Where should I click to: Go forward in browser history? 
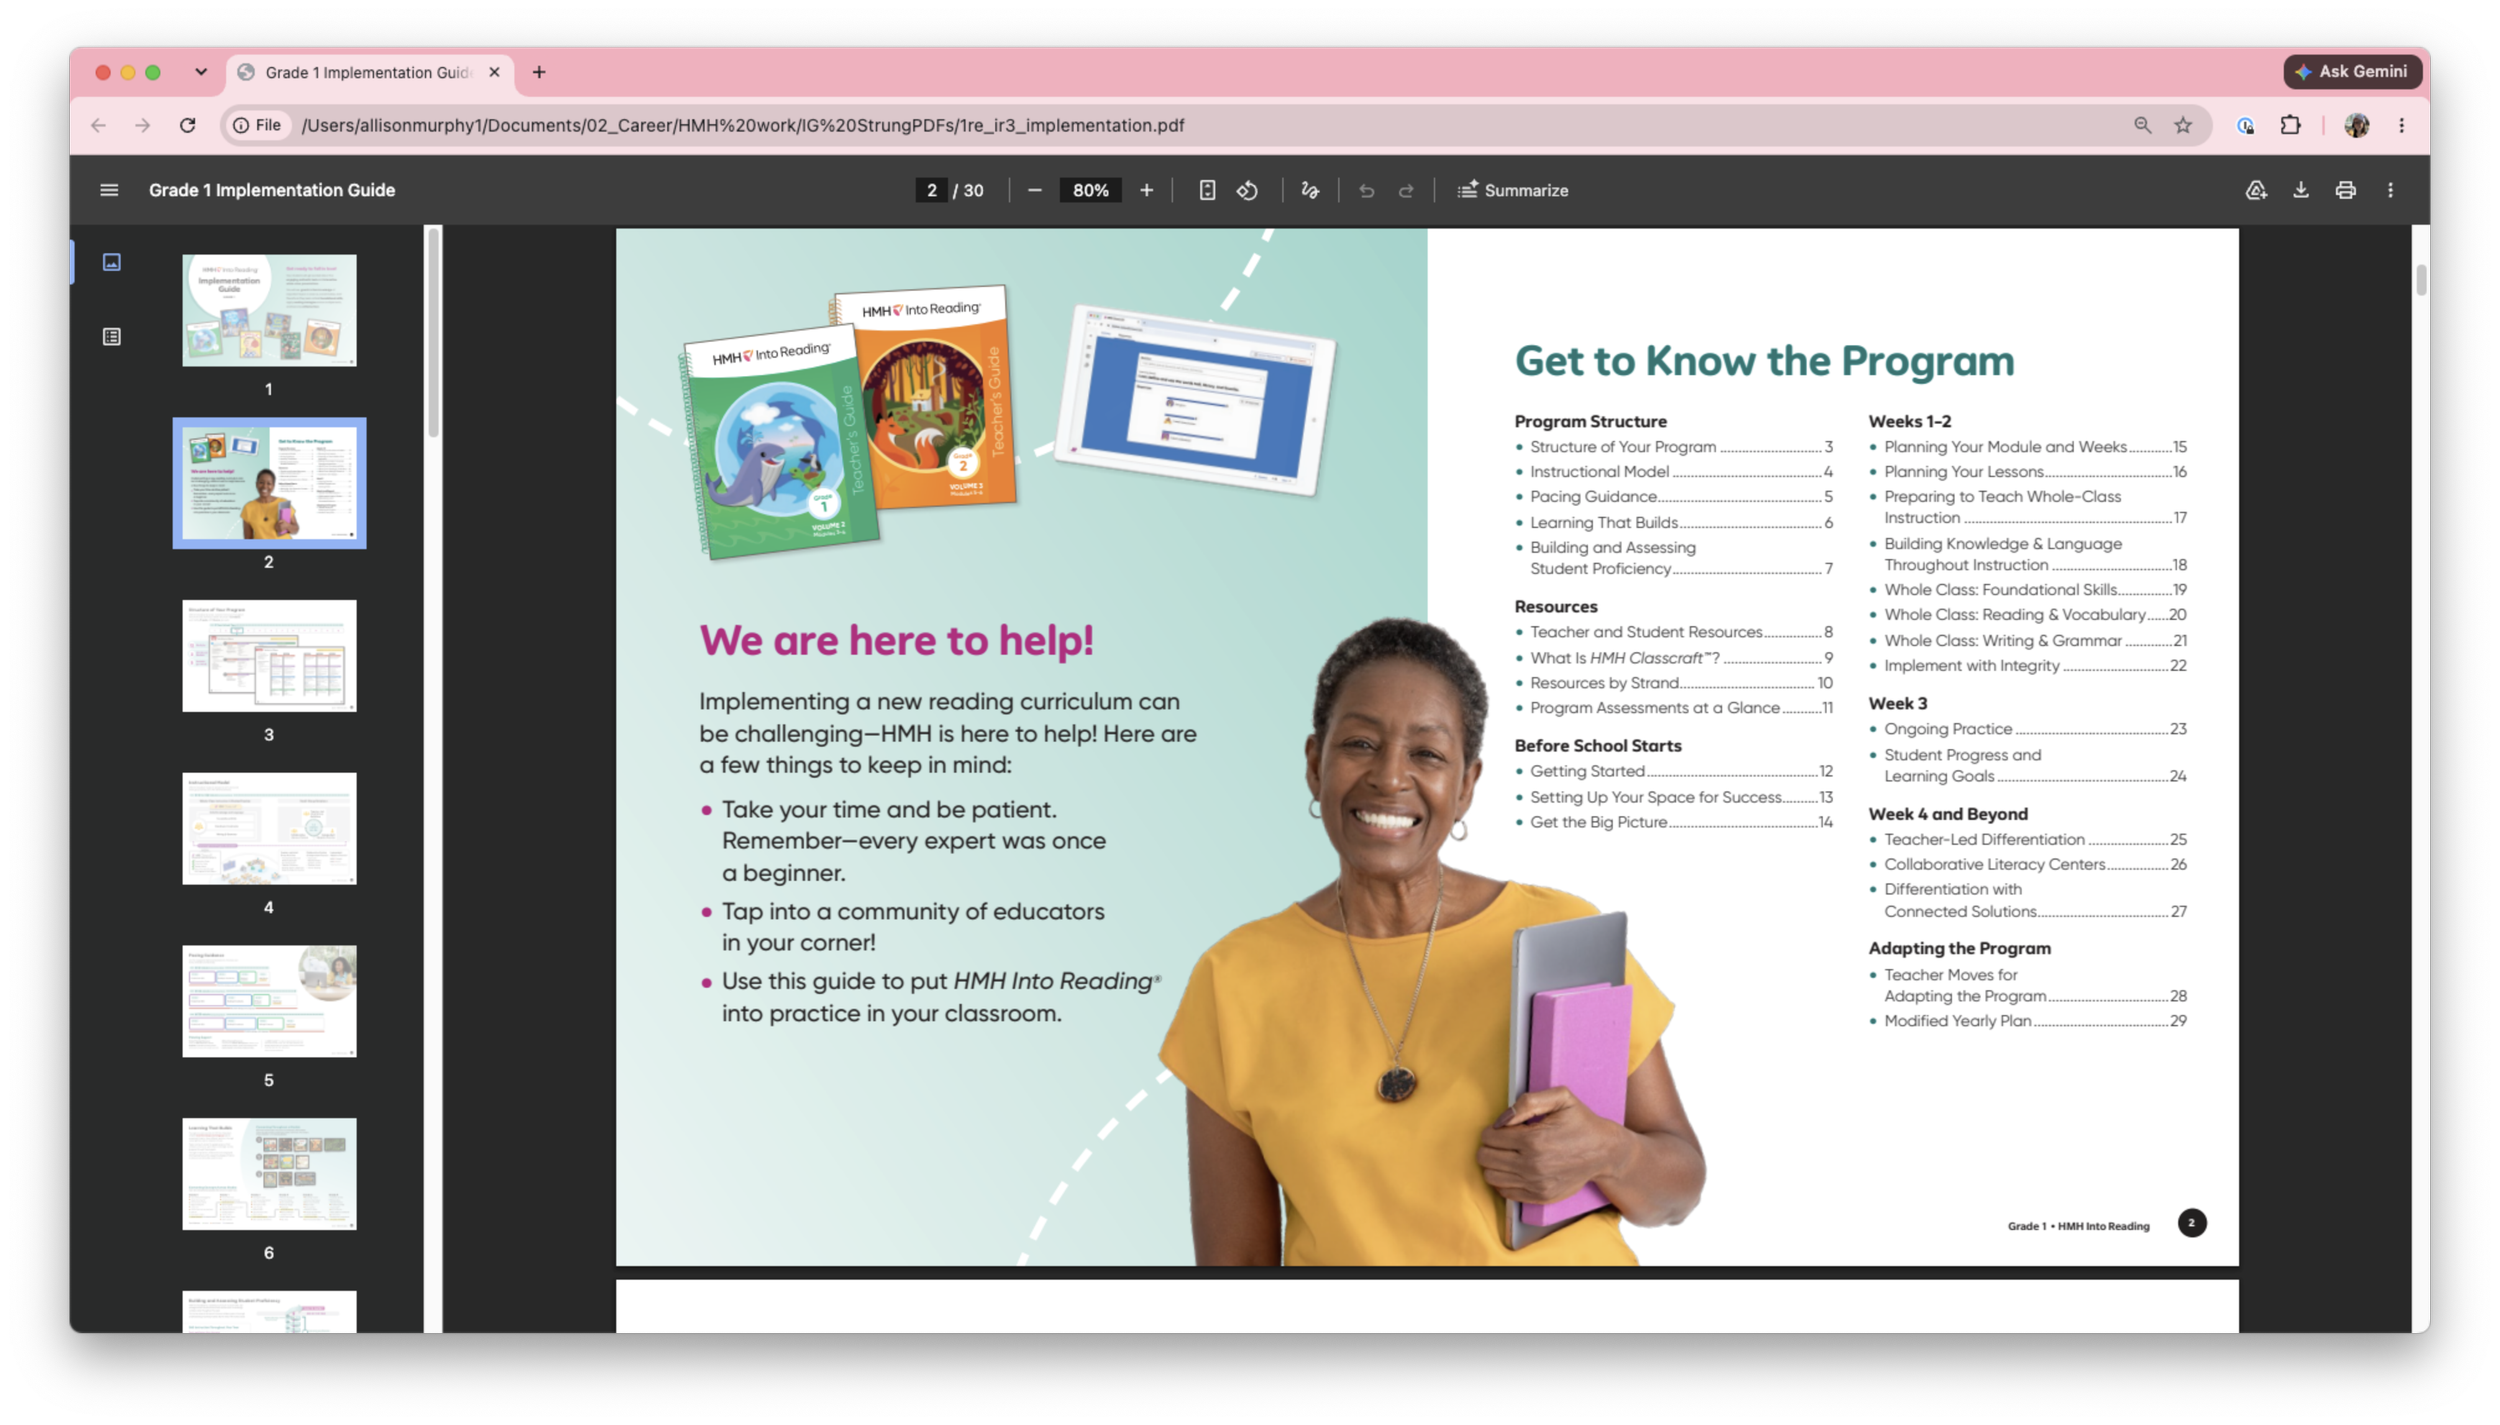coord(143,125)
